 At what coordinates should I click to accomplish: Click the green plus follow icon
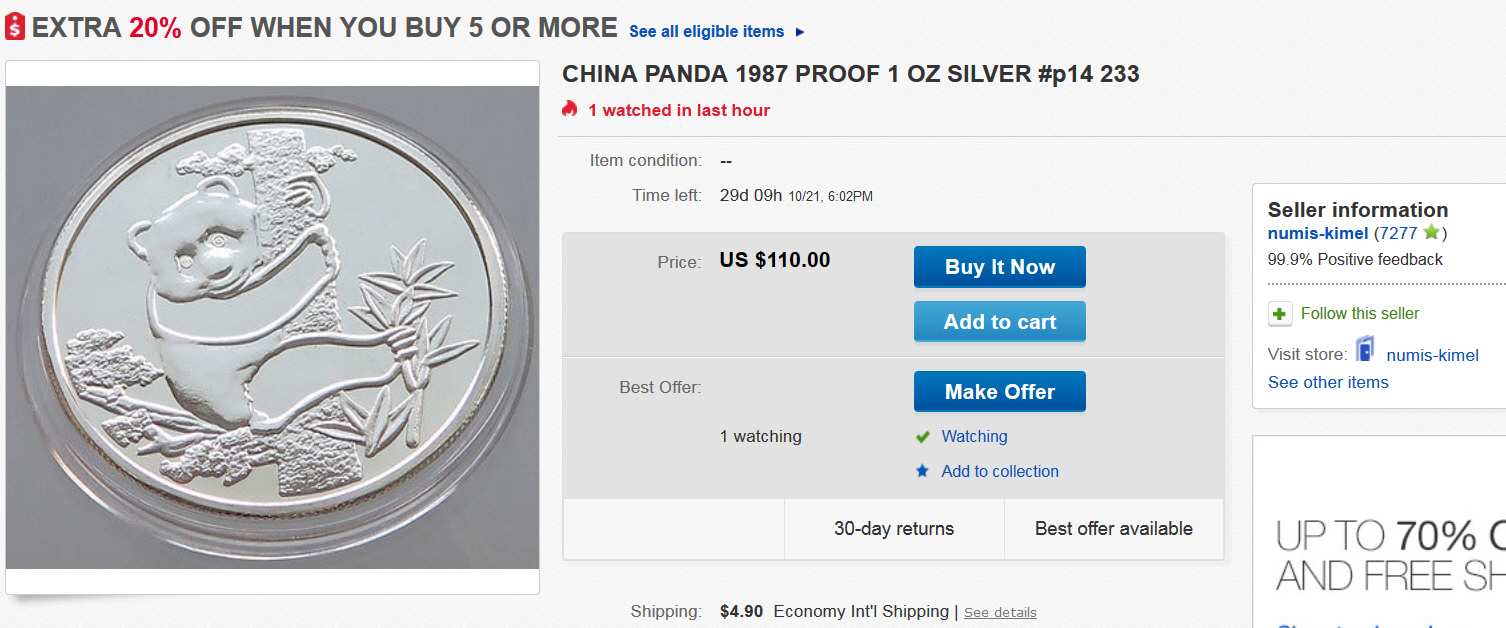point(1280,314)
